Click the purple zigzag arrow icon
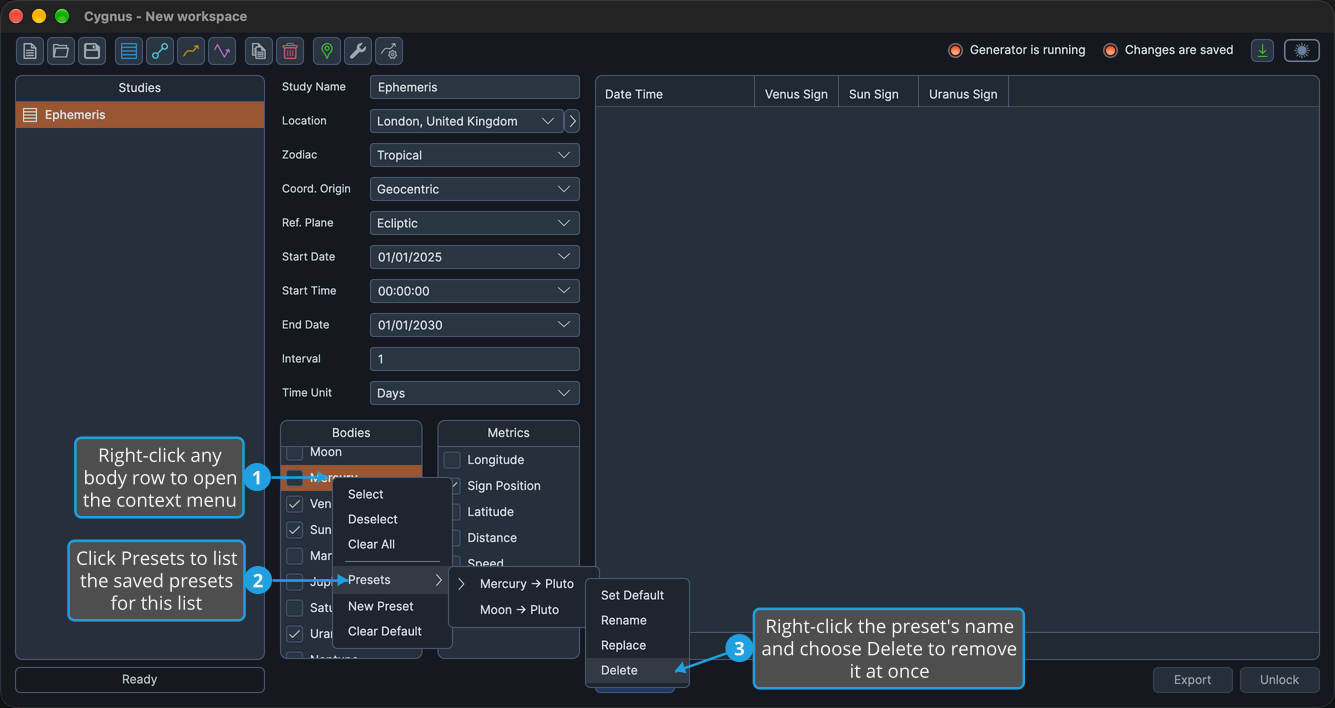1335x708 pixels. point(222,51)
